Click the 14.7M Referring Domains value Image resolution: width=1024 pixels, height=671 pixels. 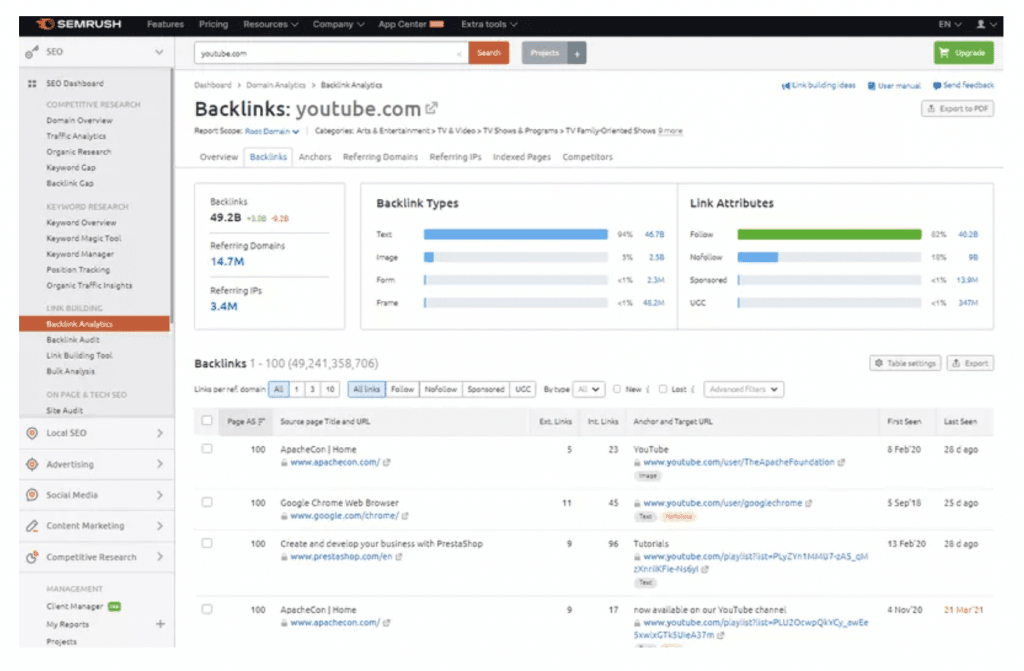[227, 261]
